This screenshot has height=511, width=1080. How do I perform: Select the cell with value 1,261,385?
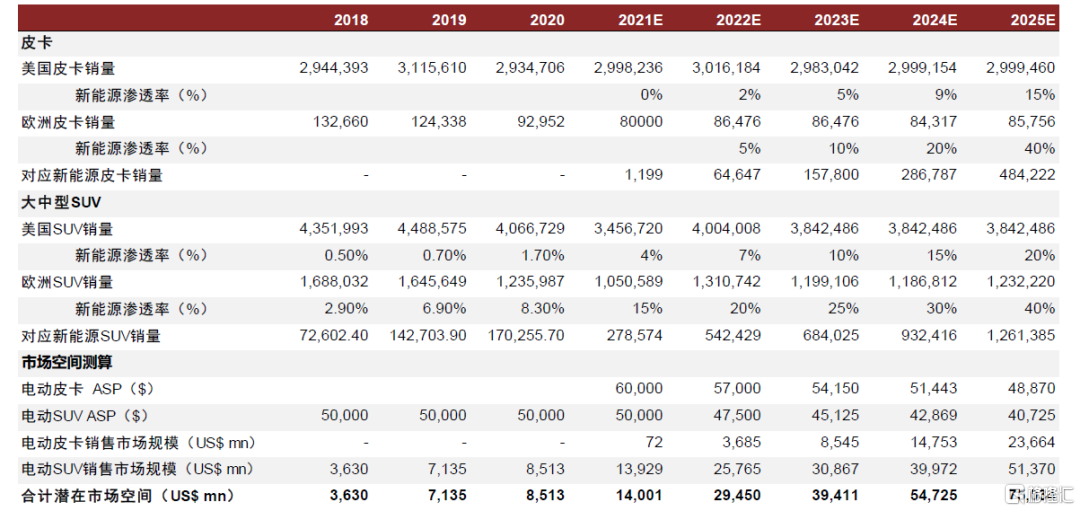[x=1021, y=336]
